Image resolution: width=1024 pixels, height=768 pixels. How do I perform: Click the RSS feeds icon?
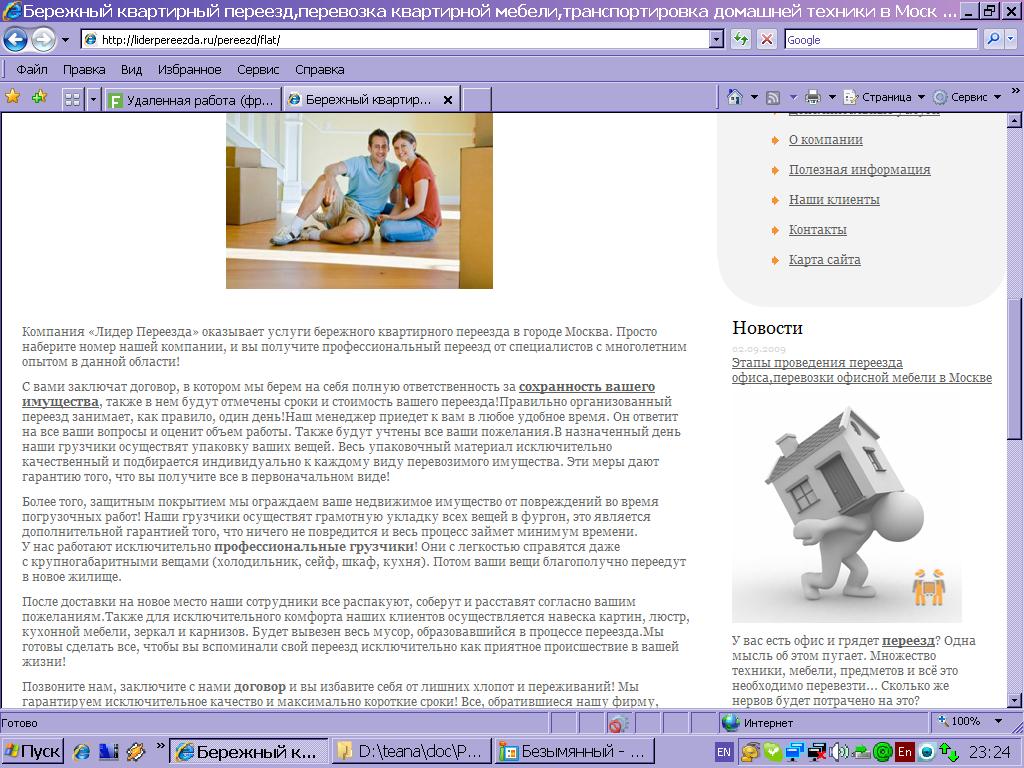coord(773,97)
